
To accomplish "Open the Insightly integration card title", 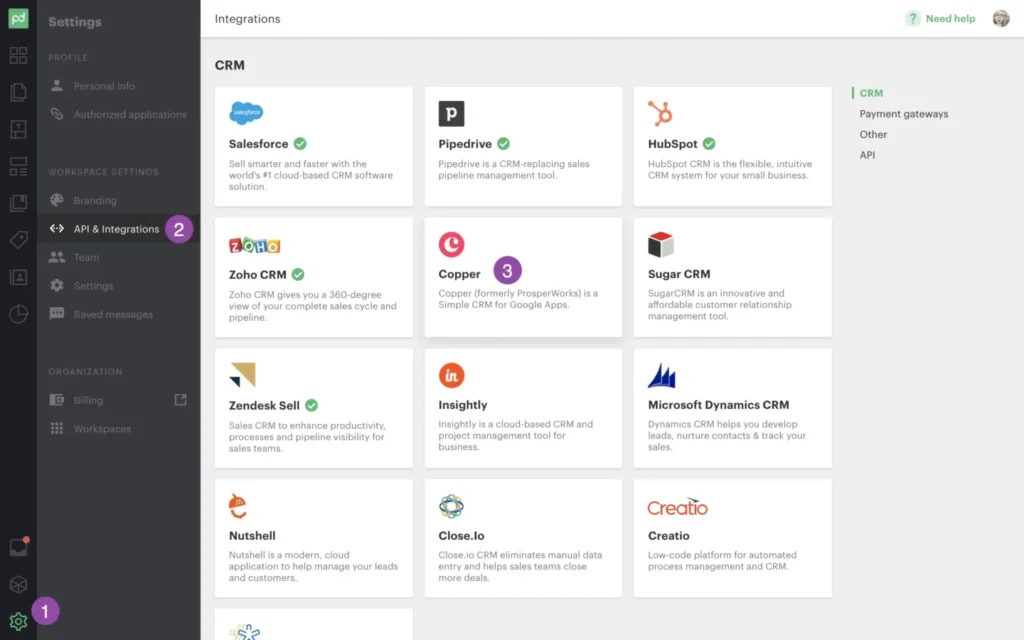I will (x=462, y=405).
